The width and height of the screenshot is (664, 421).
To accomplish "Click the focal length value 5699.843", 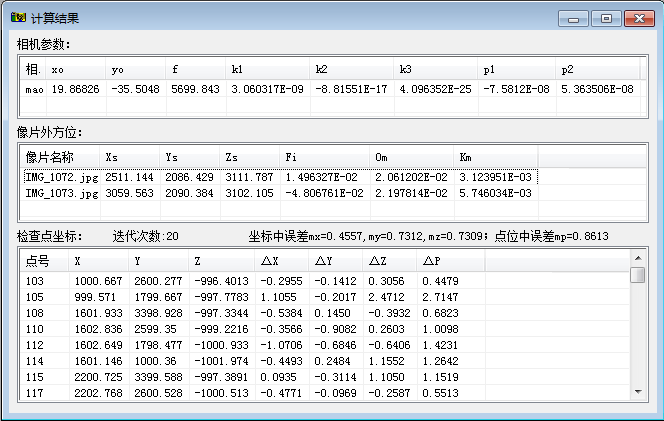I will point(195,89).
